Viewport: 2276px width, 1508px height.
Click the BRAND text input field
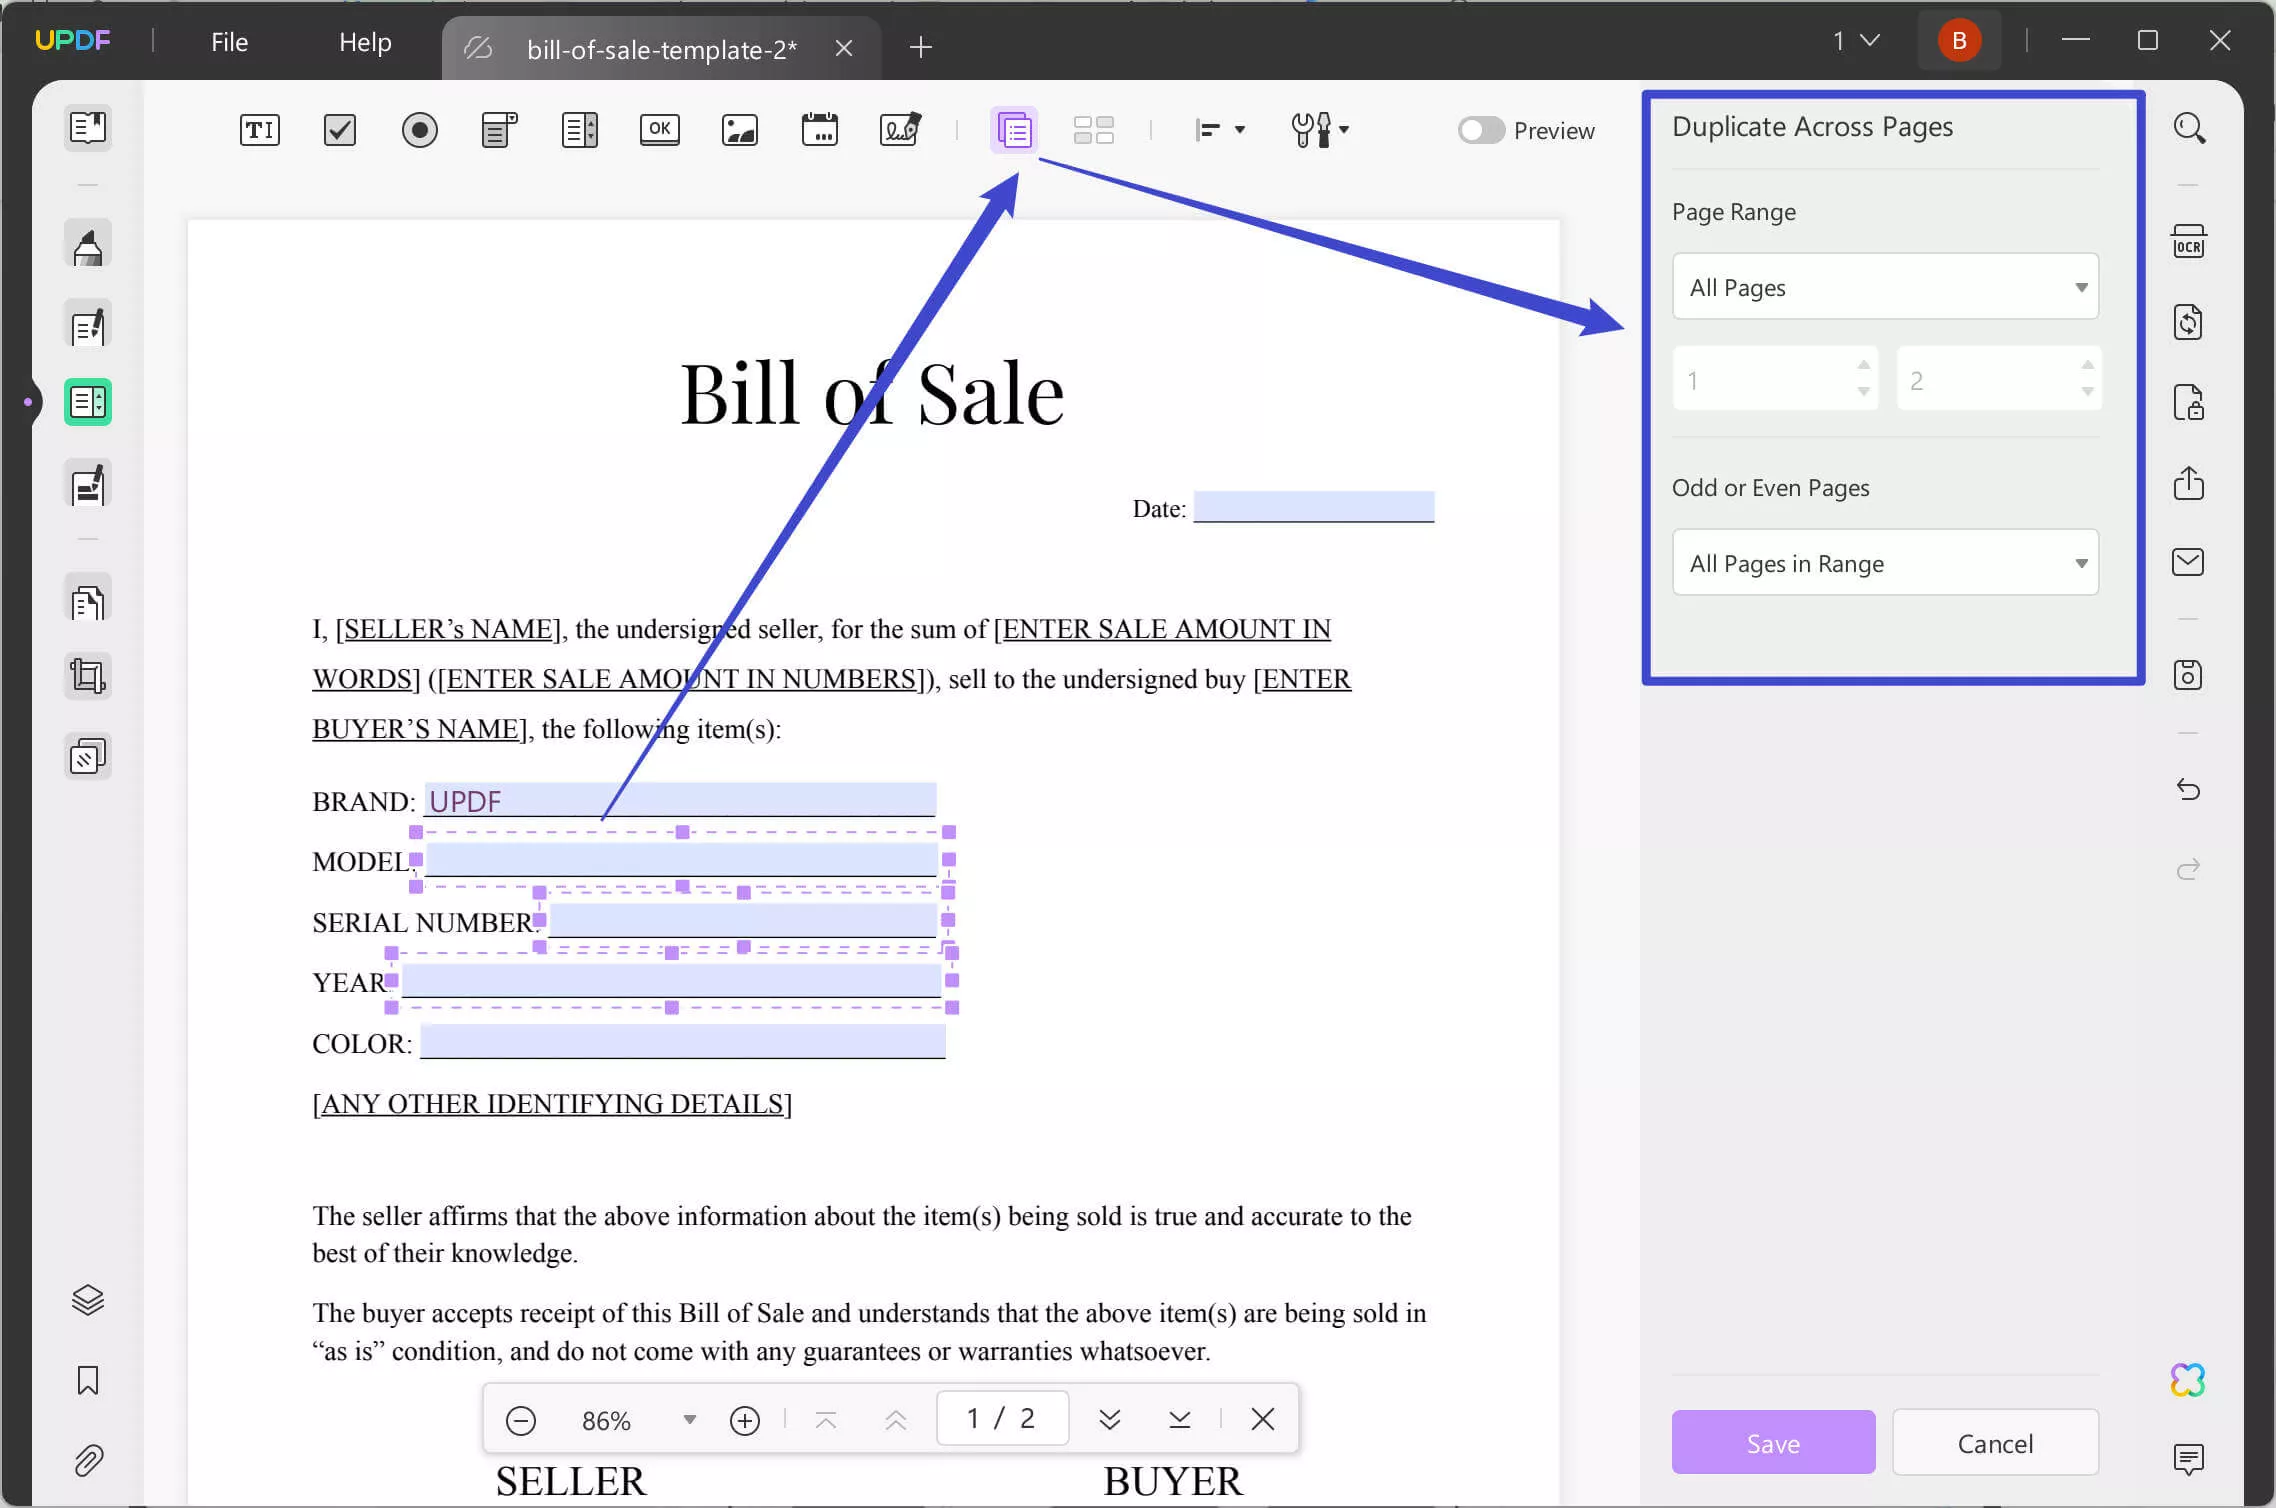point(678,799)
